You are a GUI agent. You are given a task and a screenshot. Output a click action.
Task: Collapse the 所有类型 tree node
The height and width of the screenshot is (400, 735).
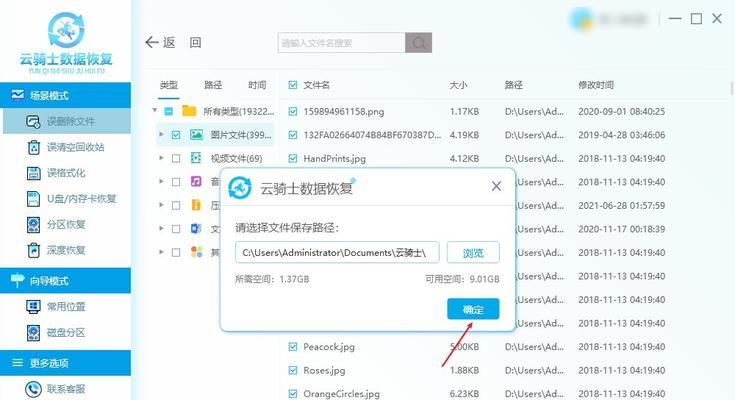[x=154, y=111]
